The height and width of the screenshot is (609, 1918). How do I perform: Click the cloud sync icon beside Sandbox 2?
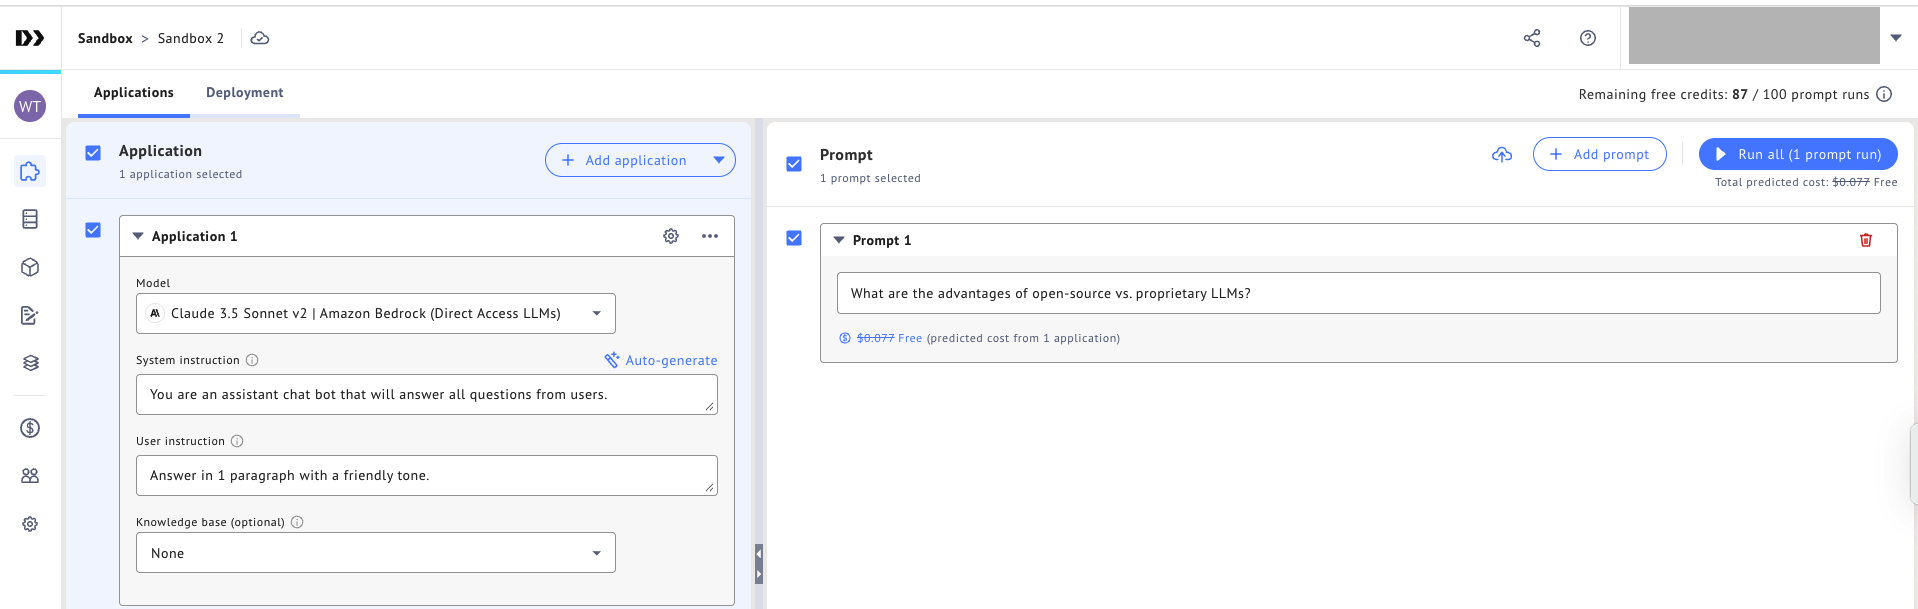coord(260,38)
